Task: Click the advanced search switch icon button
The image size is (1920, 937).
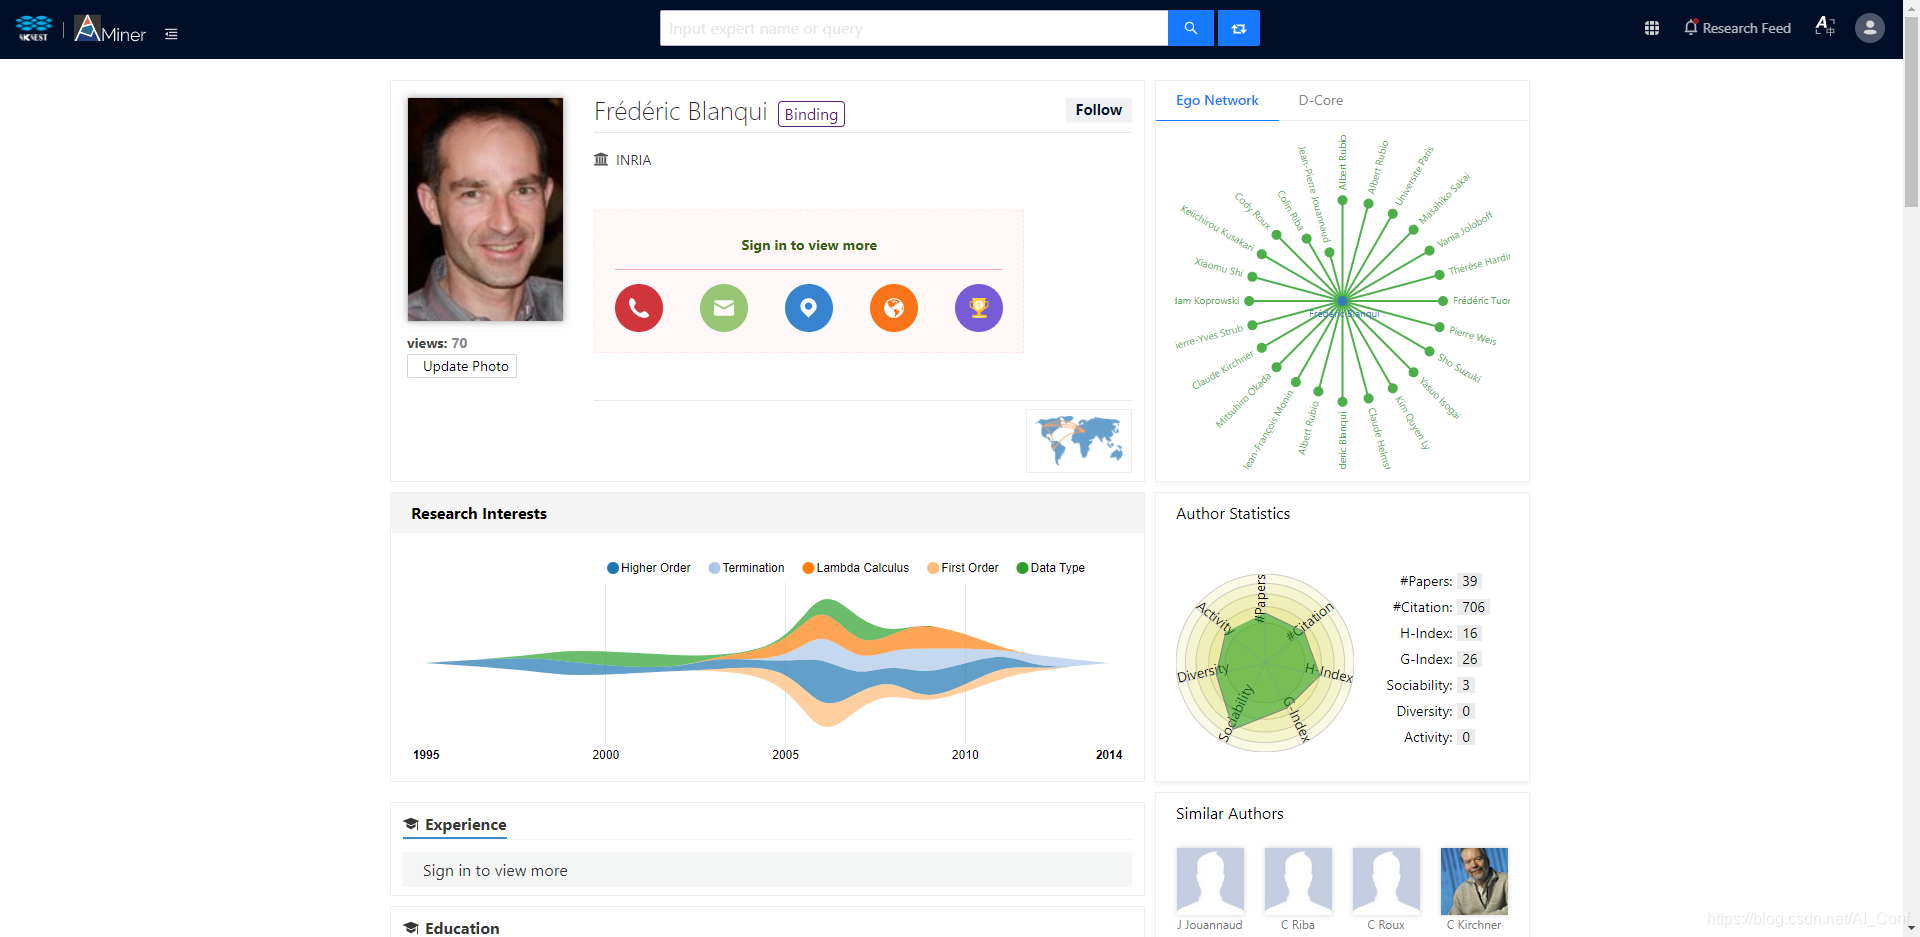Action: (x=1239, y=28)
